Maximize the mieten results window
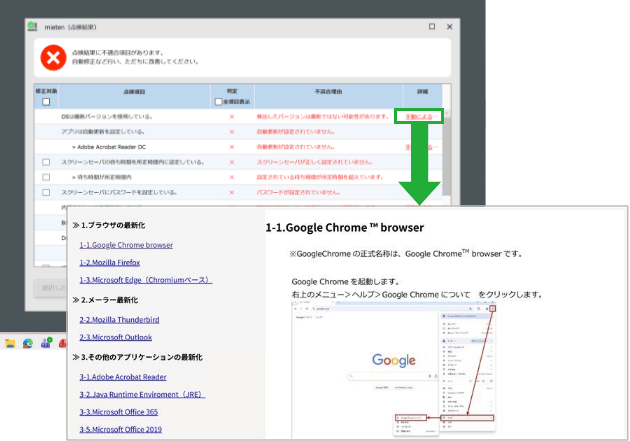Viewport: 630px width, 441px height. coord(432,27)
